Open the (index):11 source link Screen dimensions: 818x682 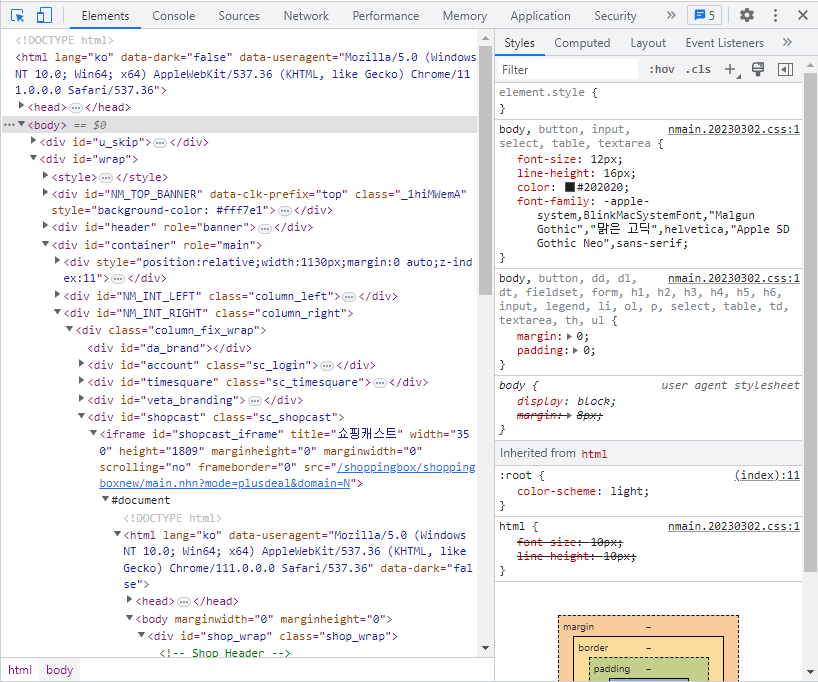click(x=767, y=475)
